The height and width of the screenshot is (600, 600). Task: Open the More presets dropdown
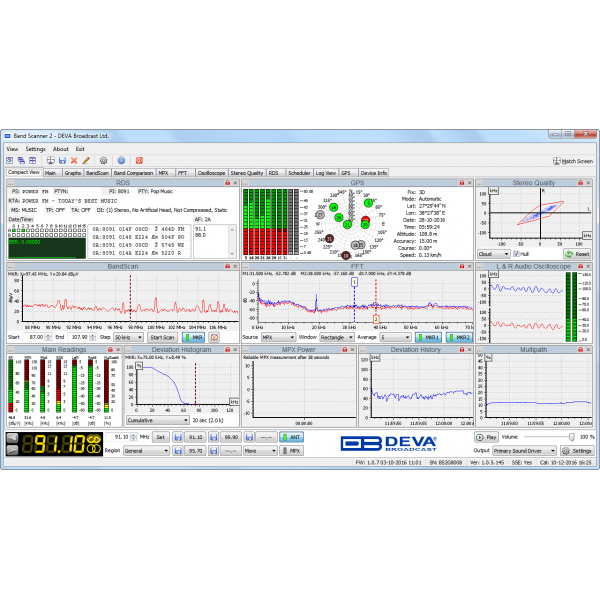(x=260, y=451)
